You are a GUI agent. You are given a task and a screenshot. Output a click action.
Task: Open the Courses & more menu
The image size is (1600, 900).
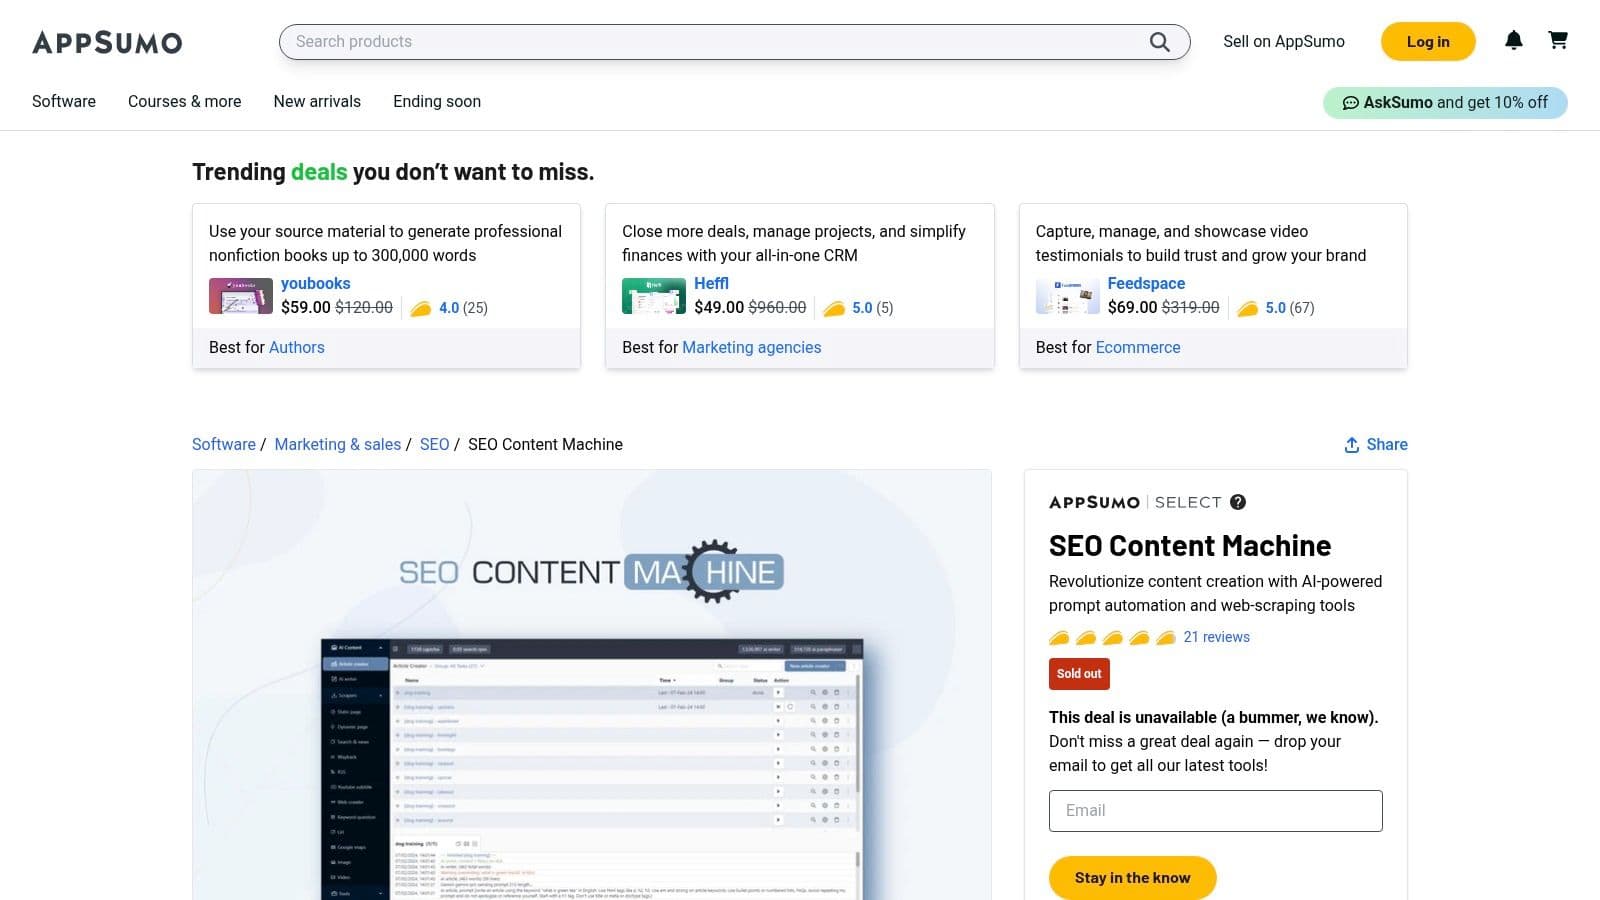point(184,101)
